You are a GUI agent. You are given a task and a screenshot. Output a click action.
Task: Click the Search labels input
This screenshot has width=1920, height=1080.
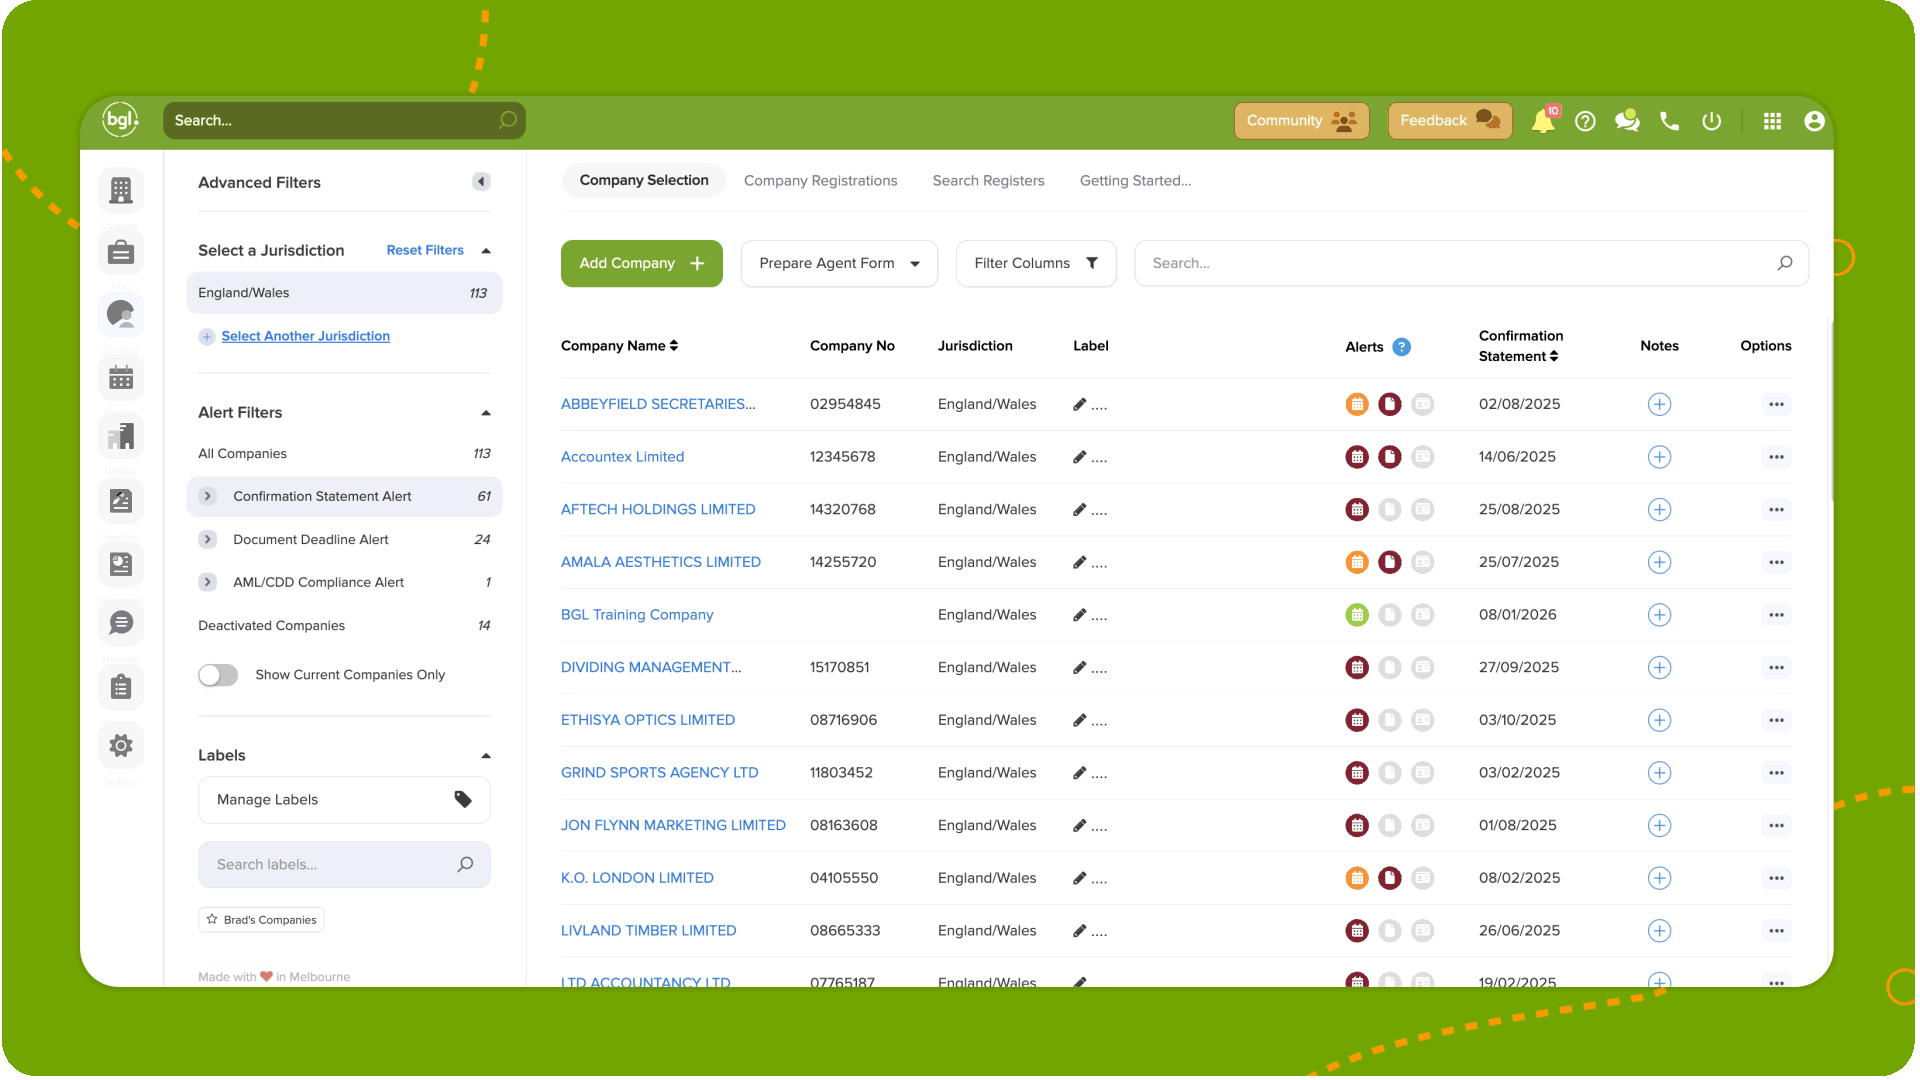tap(344, 865)
